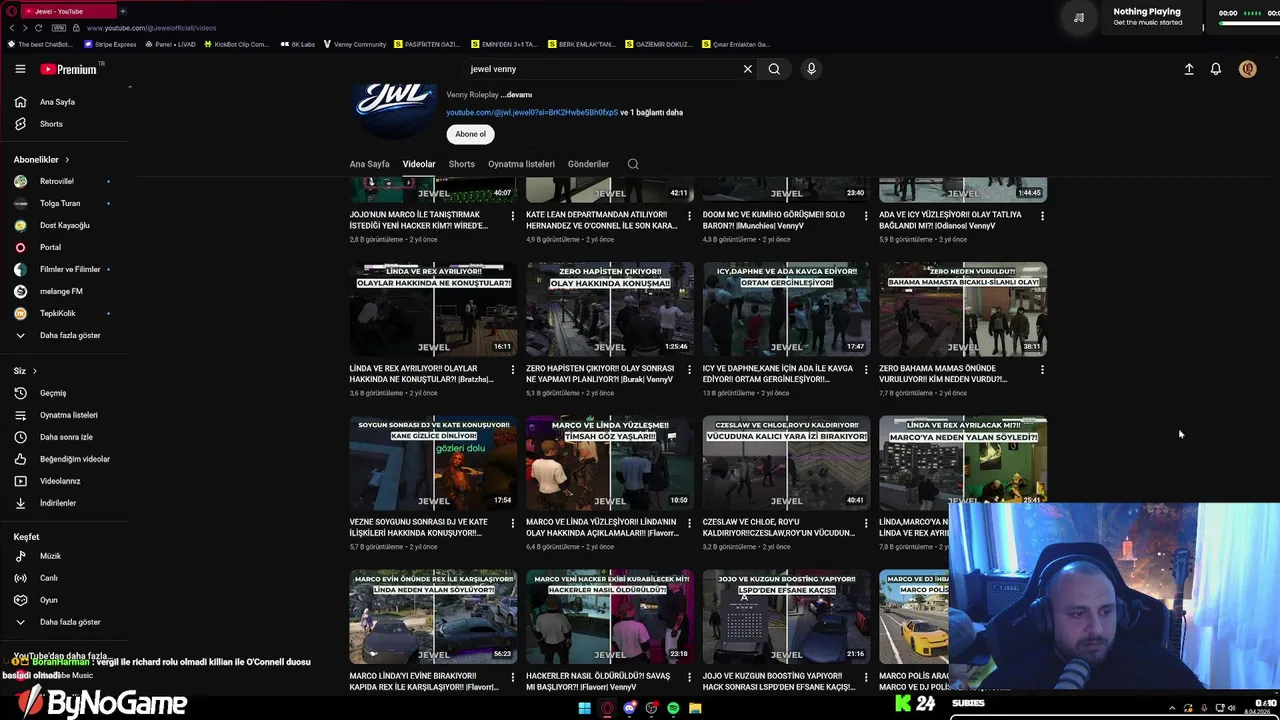Open Shorts from the sidebar

tap(66, 124)
